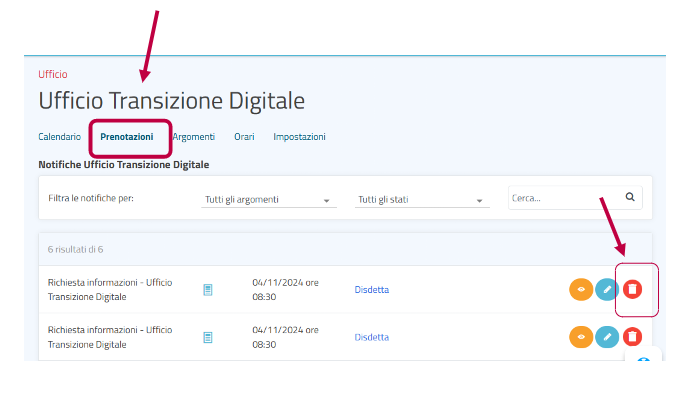Open the Argomenti tab

tap(194, 137)
